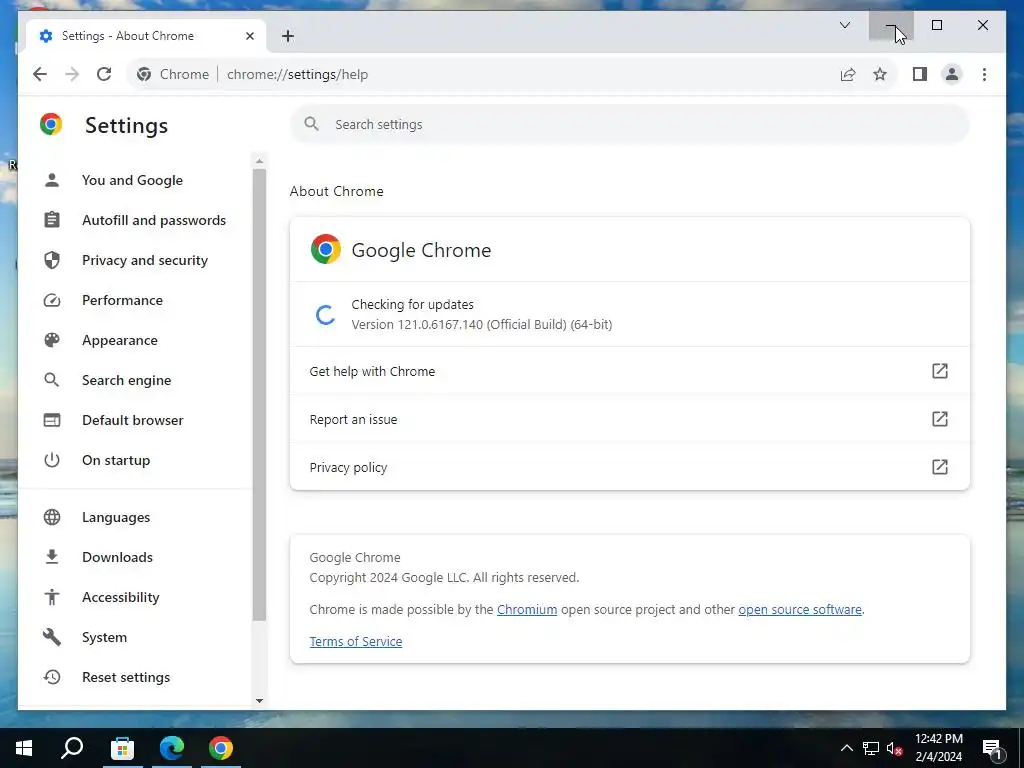Click the sidebar scrollbar thumb

coord(259,395)
